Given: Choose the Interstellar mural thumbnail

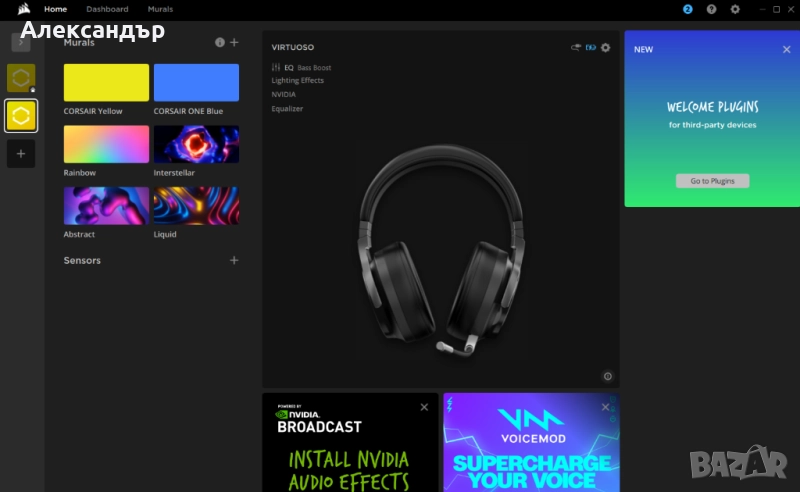Looking at the screenshot, I should click(x=196, y=144).
